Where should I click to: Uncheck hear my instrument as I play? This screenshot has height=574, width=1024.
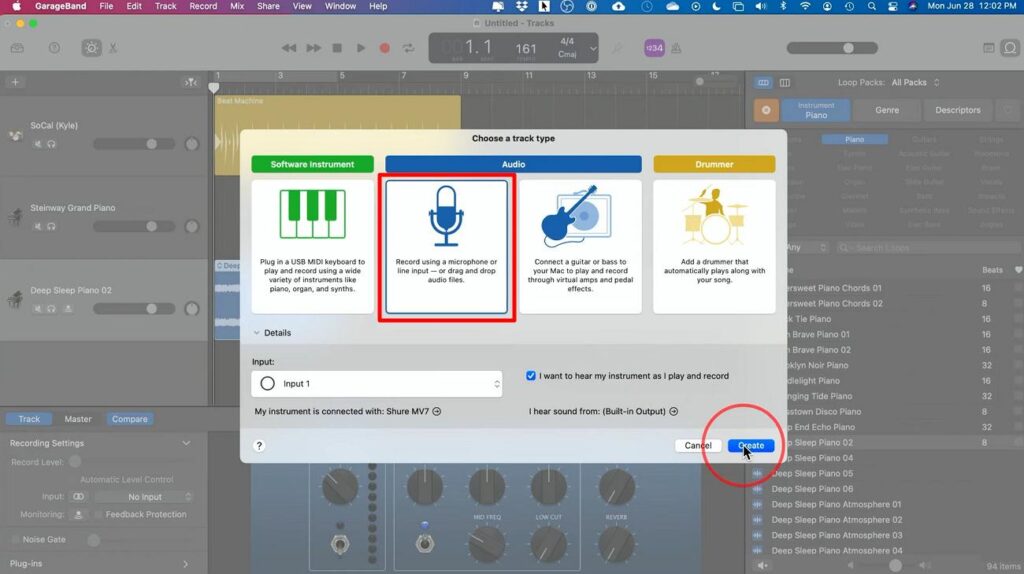tap(530, 376)
